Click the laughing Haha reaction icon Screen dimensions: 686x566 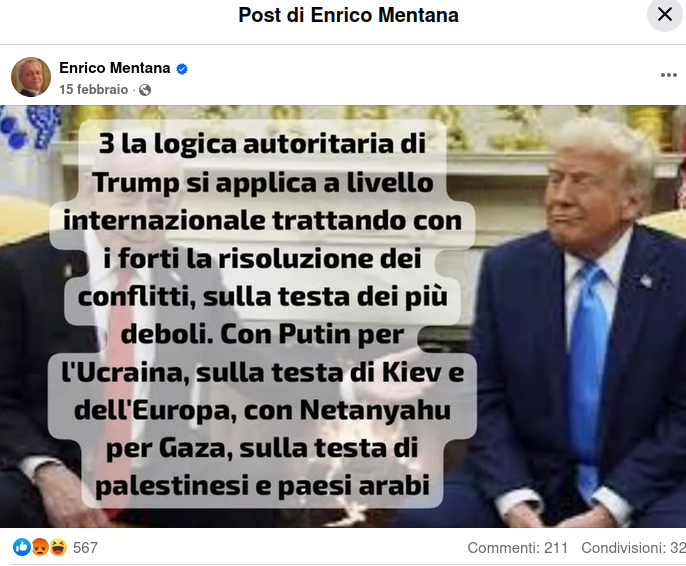click(x=58, y=547)
